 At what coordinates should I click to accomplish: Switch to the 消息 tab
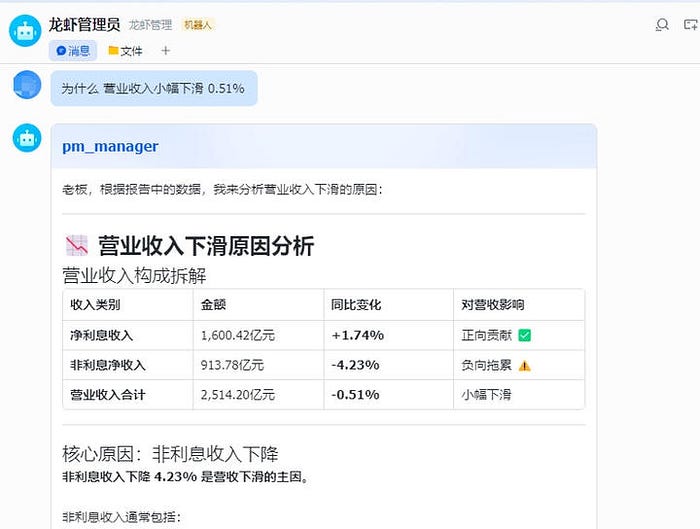73,51
